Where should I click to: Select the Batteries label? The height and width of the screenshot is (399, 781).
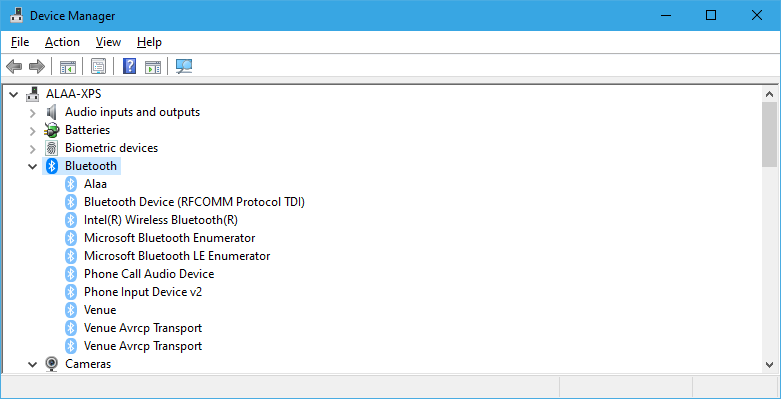click(88, 130)
